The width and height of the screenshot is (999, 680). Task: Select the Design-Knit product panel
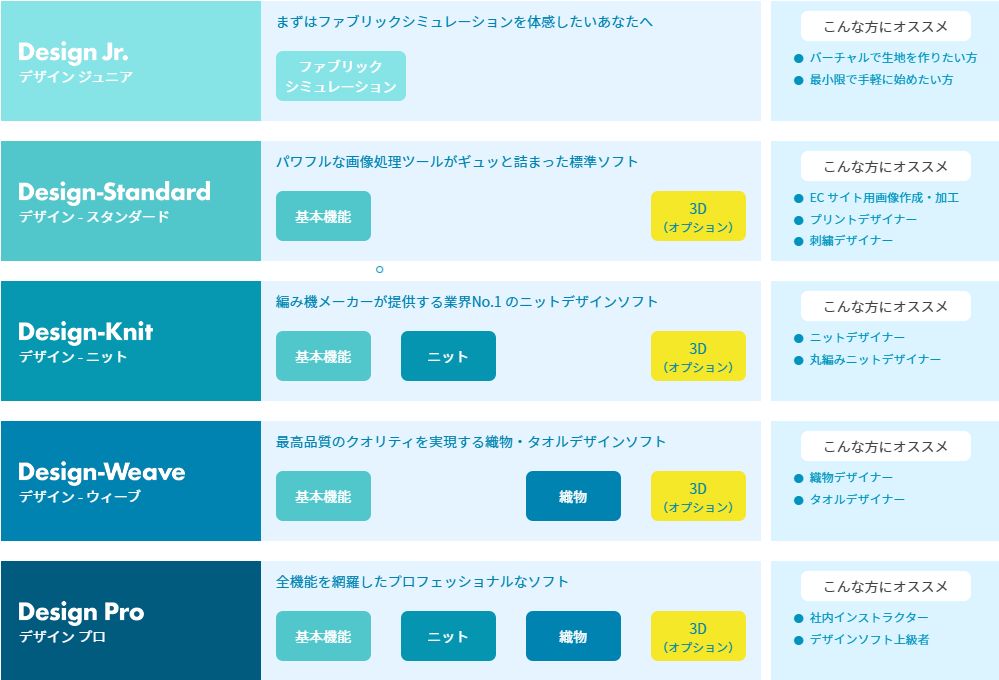pos(131,341)
